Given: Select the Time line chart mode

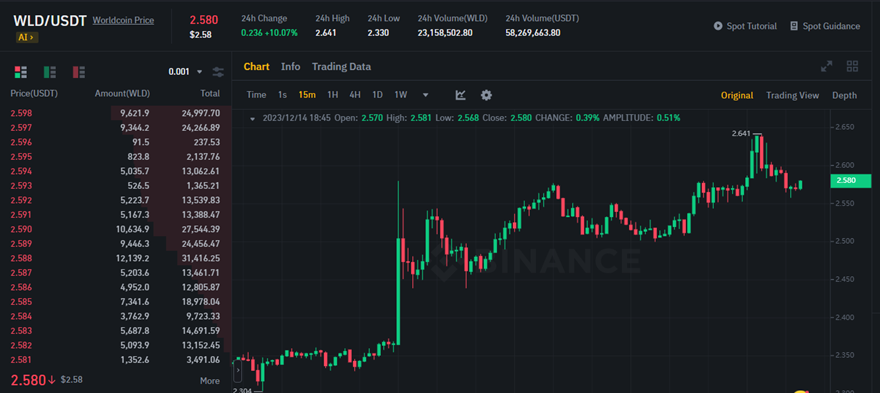Looking at the screenshot, I should pos(256,95).
